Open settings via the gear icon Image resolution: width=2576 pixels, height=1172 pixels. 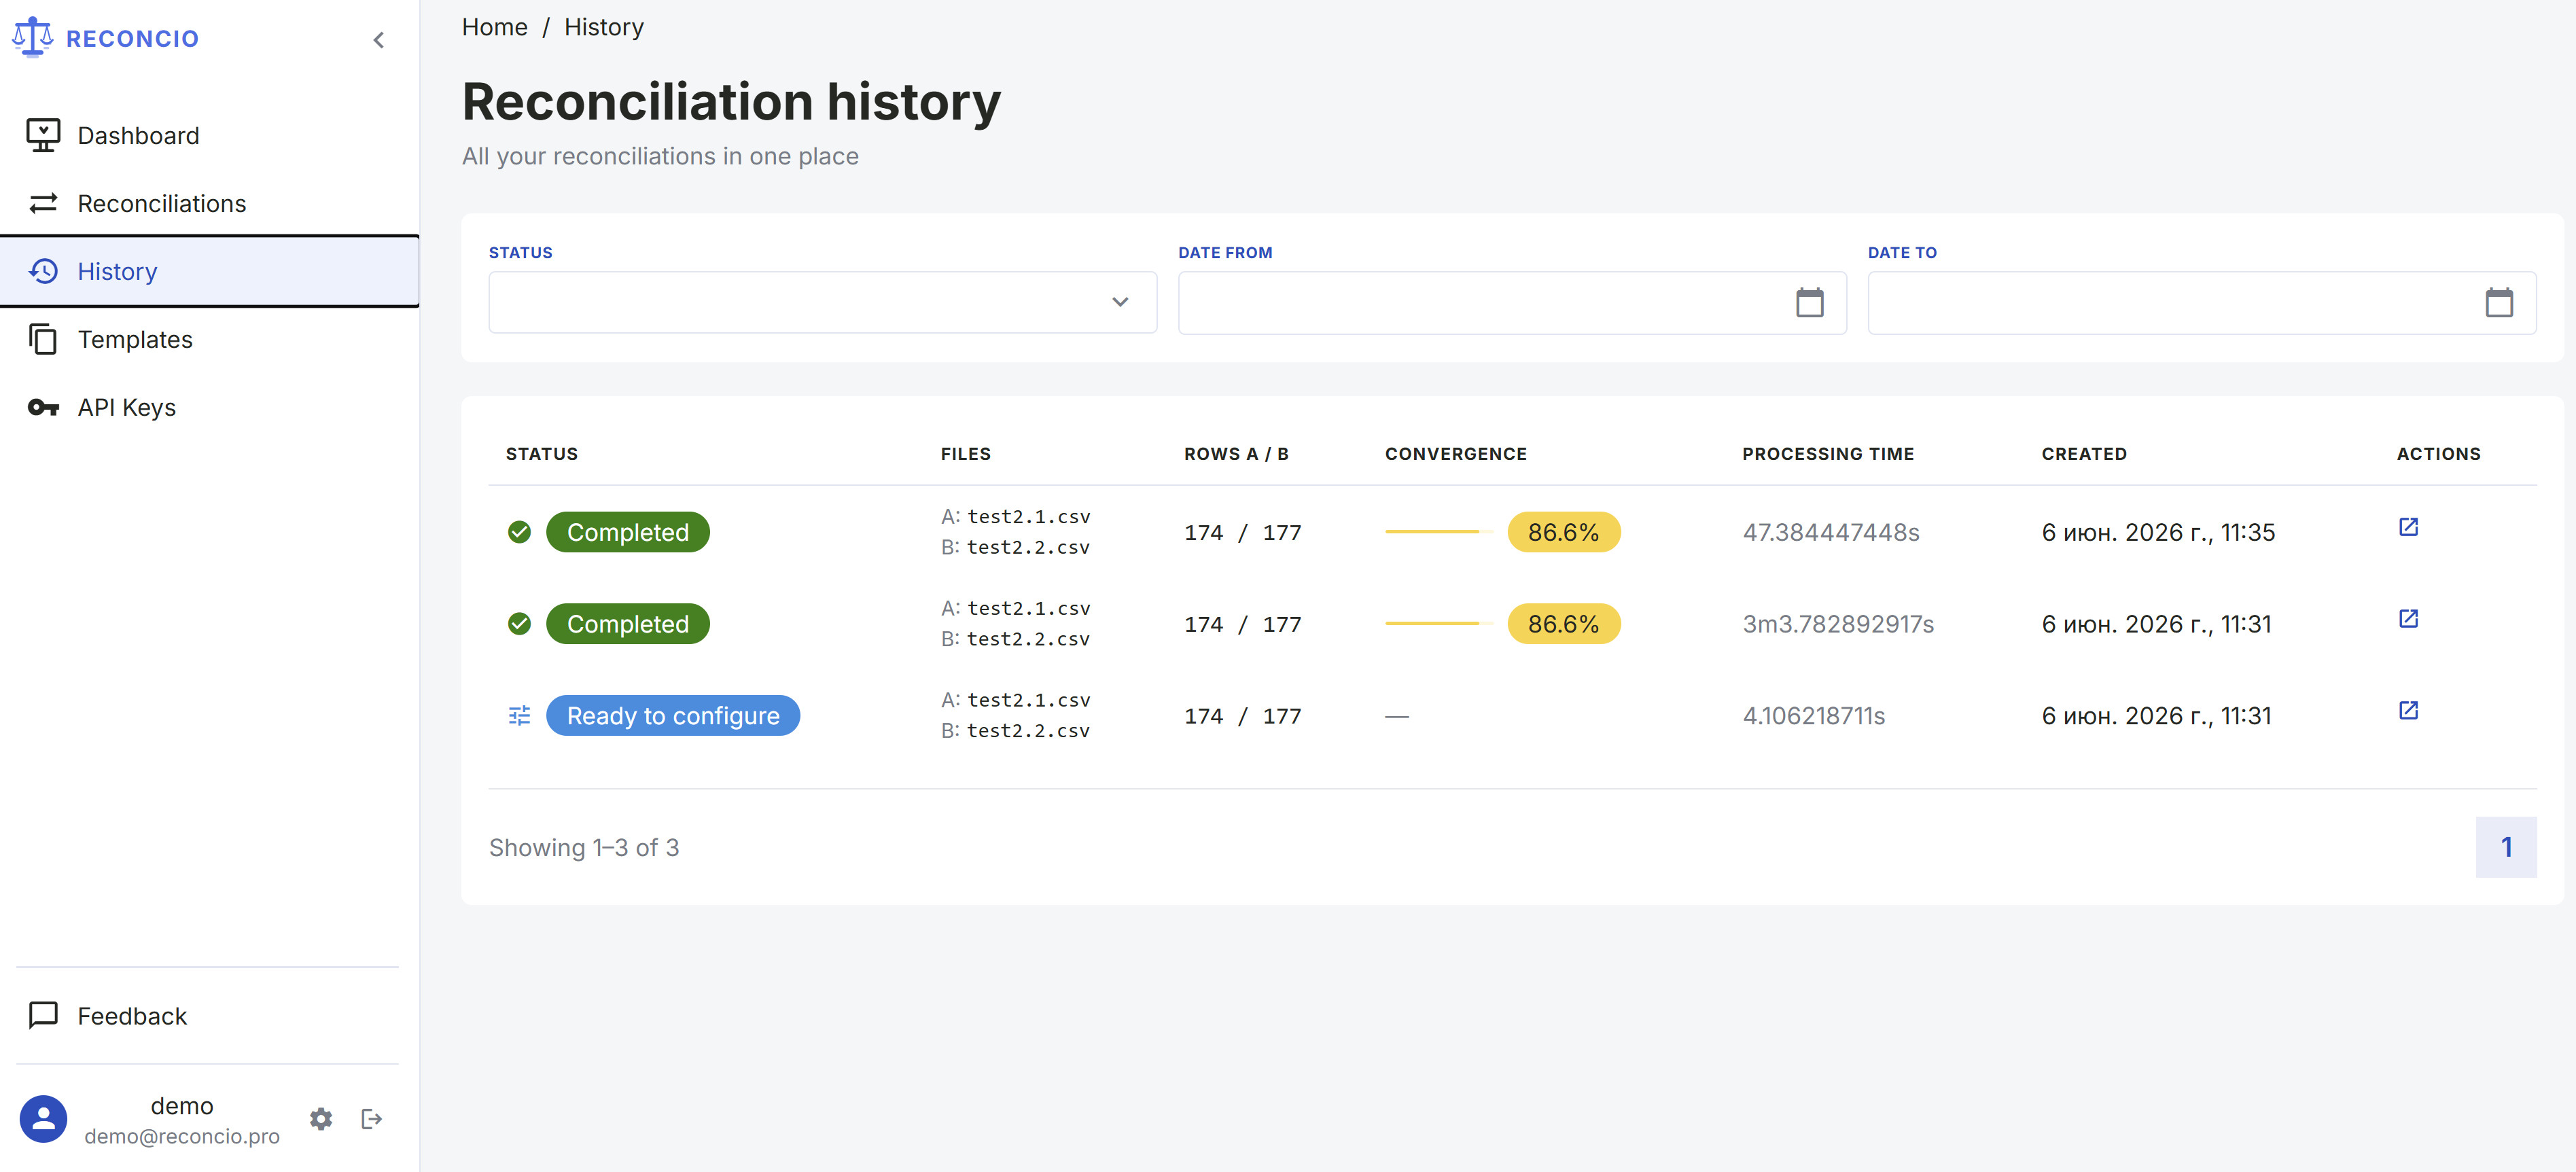click(321, 1119)
